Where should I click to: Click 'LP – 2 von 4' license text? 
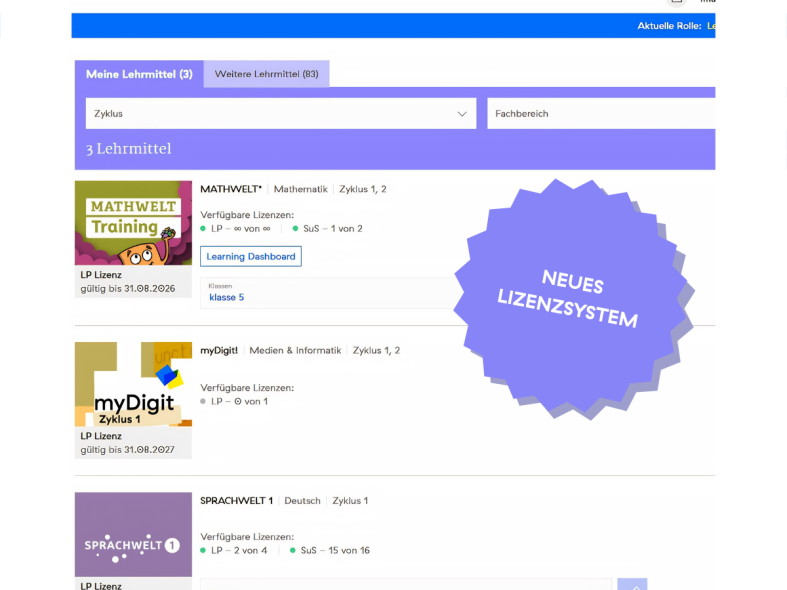click(x=239, y=550)
